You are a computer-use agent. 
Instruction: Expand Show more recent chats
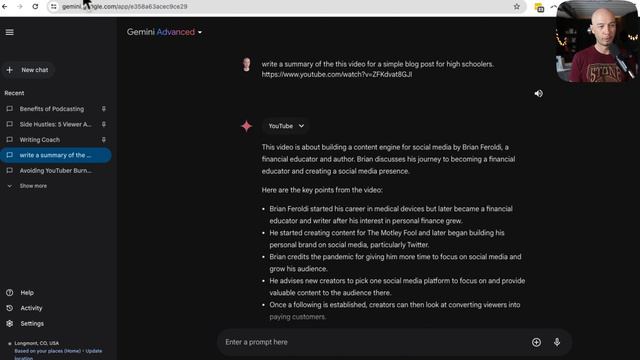(27, 186)
